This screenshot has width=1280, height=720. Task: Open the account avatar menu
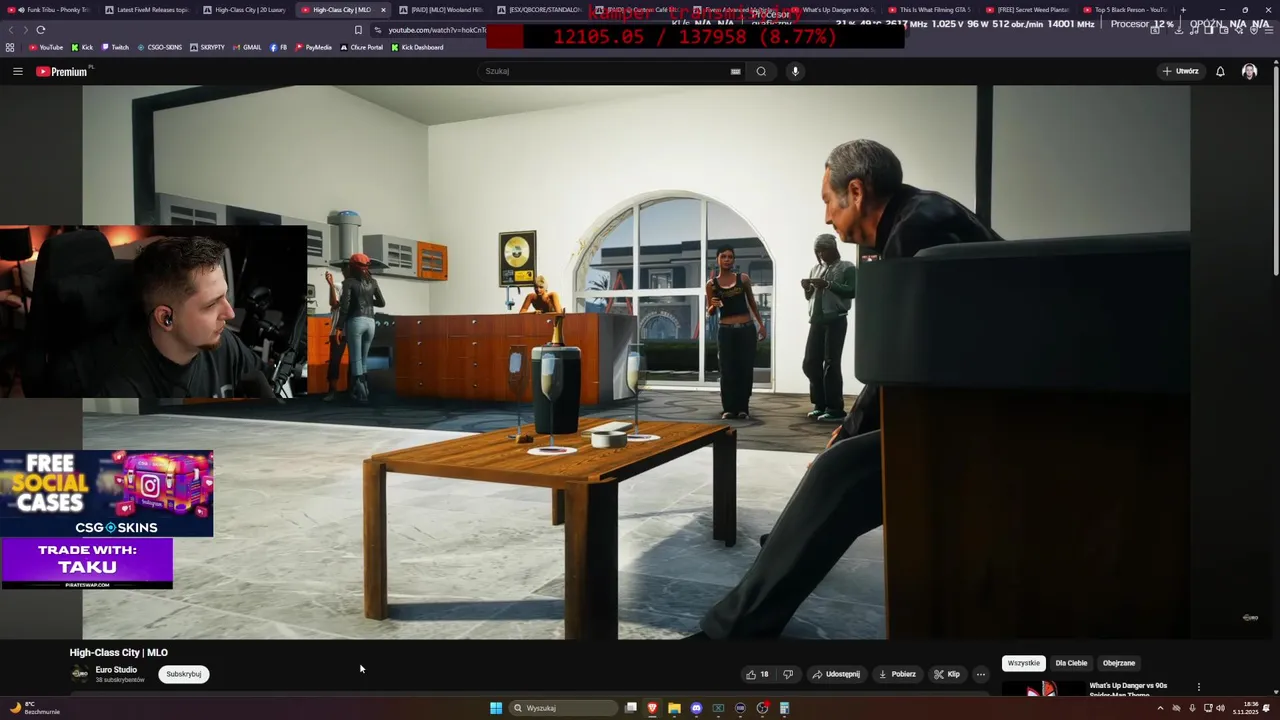[1249, 71]
